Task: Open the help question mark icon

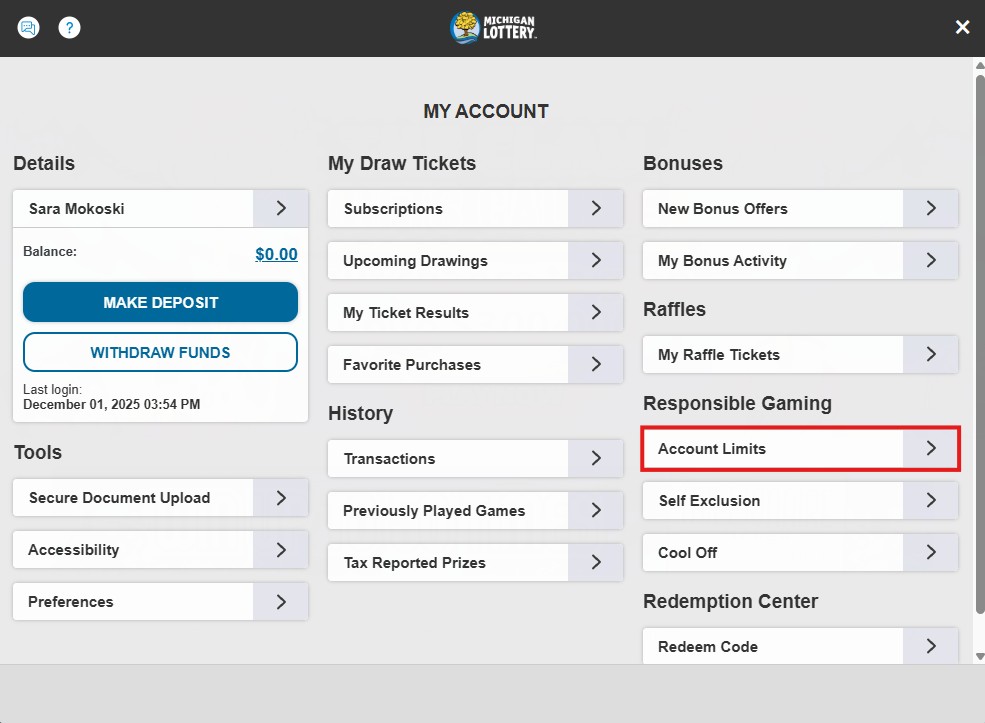Action: click(69, 28)
